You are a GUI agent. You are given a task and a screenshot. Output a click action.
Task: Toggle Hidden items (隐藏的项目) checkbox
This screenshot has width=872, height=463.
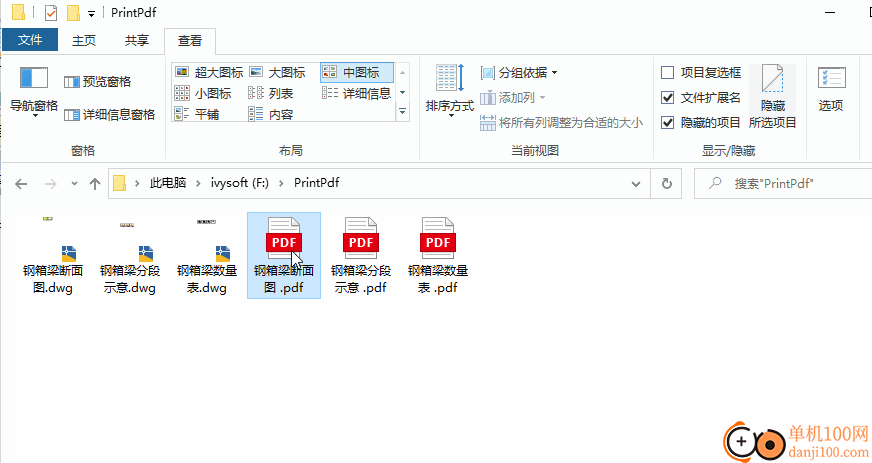click(667, 122)
